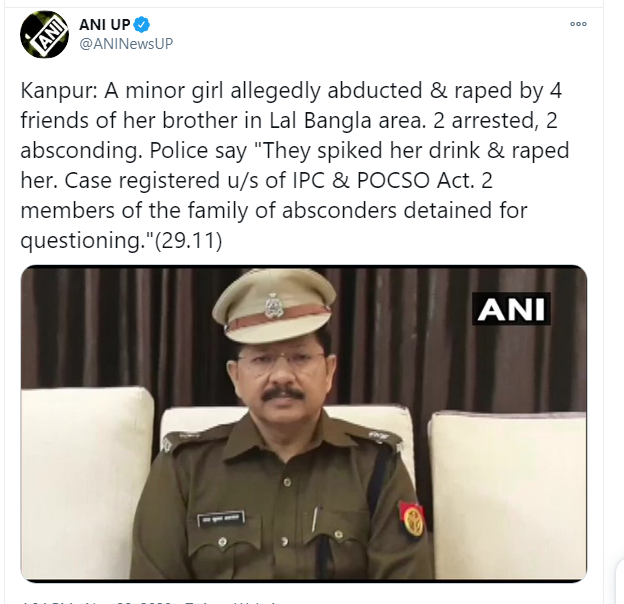
Task: Open the police officer video thumbnail
Action: (304, 423)
